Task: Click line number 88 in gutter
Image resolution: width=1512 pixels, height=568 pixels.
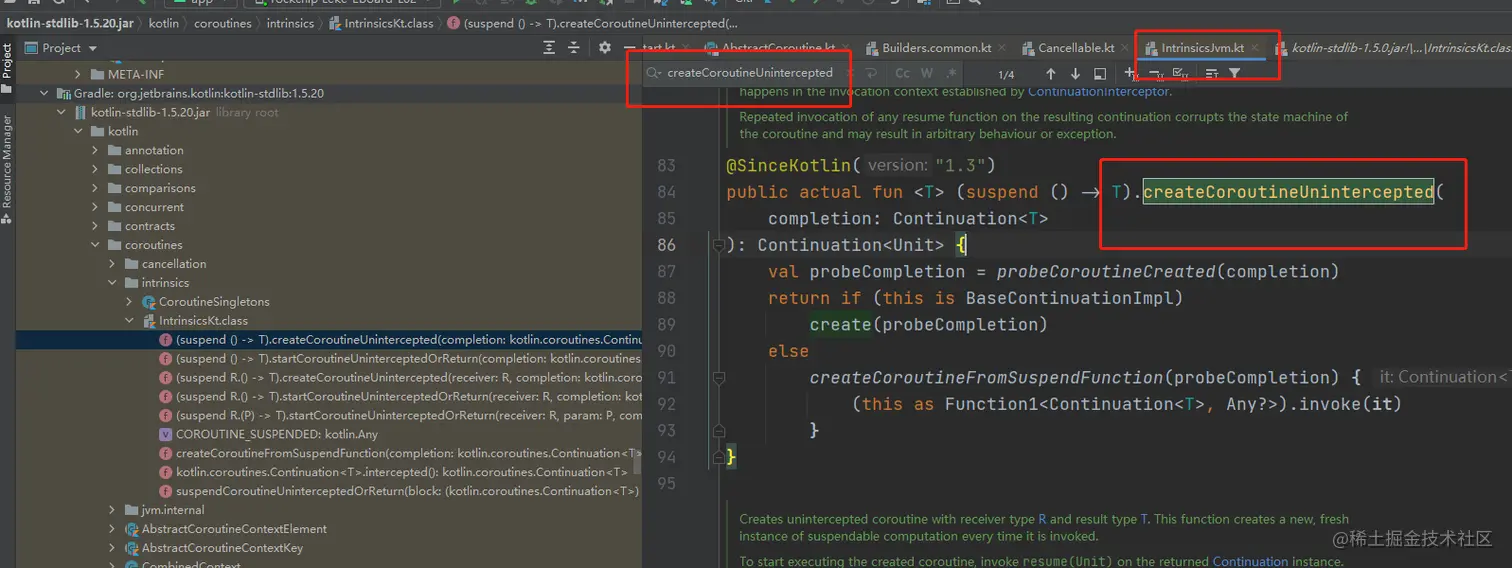Action: [666, 298]
